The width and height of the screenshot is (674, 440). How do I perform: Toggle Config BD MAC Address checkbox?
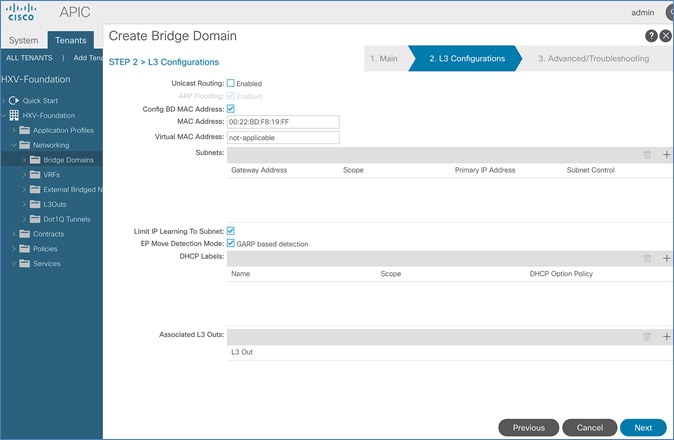click(x=231, y=108)
